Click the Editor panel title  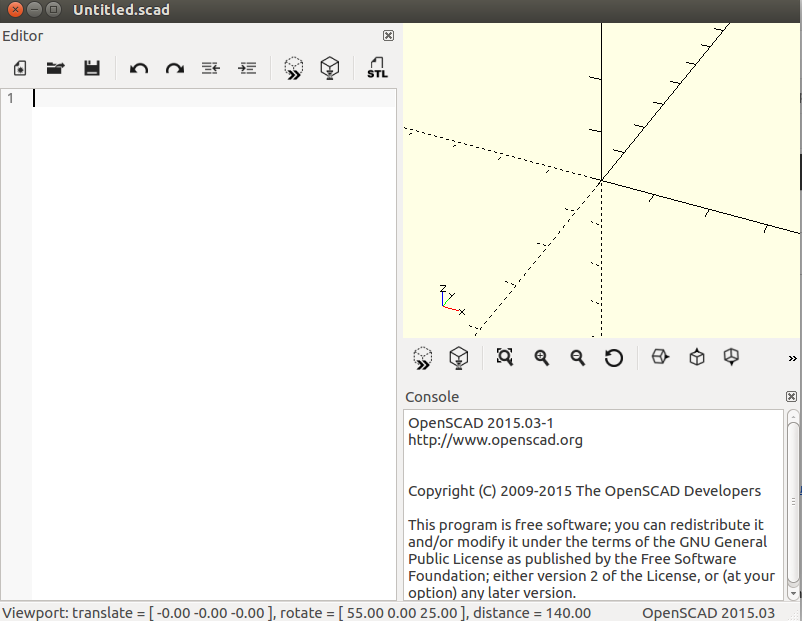(23, 36)
